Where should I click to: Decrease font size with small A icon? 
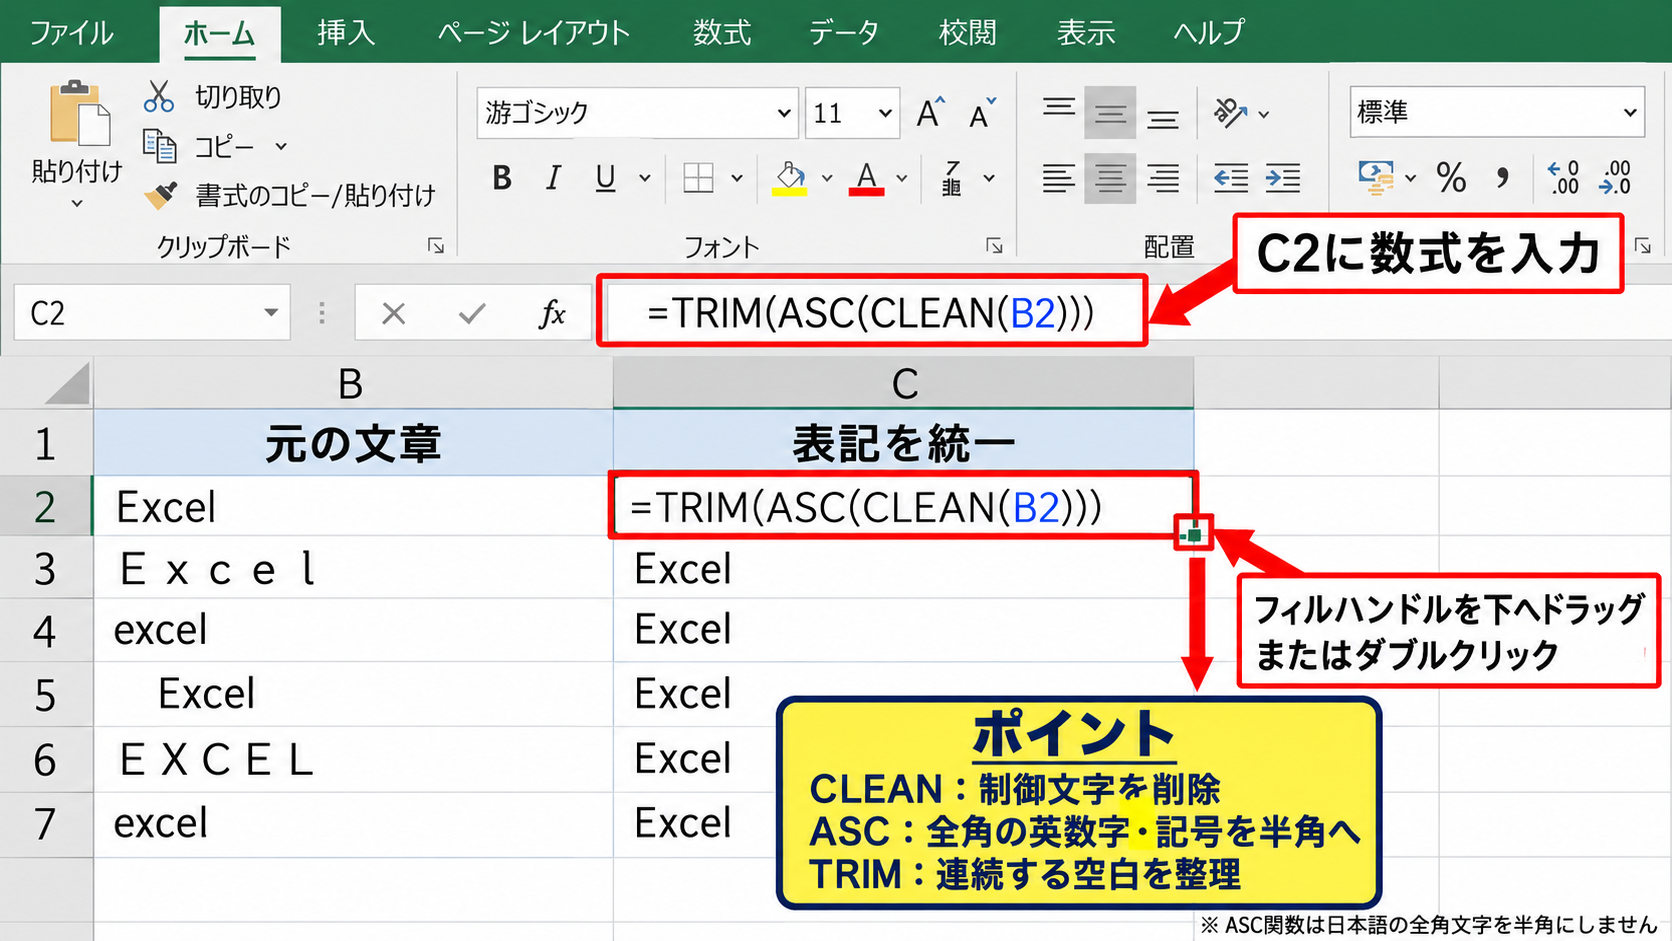[982, 114]
